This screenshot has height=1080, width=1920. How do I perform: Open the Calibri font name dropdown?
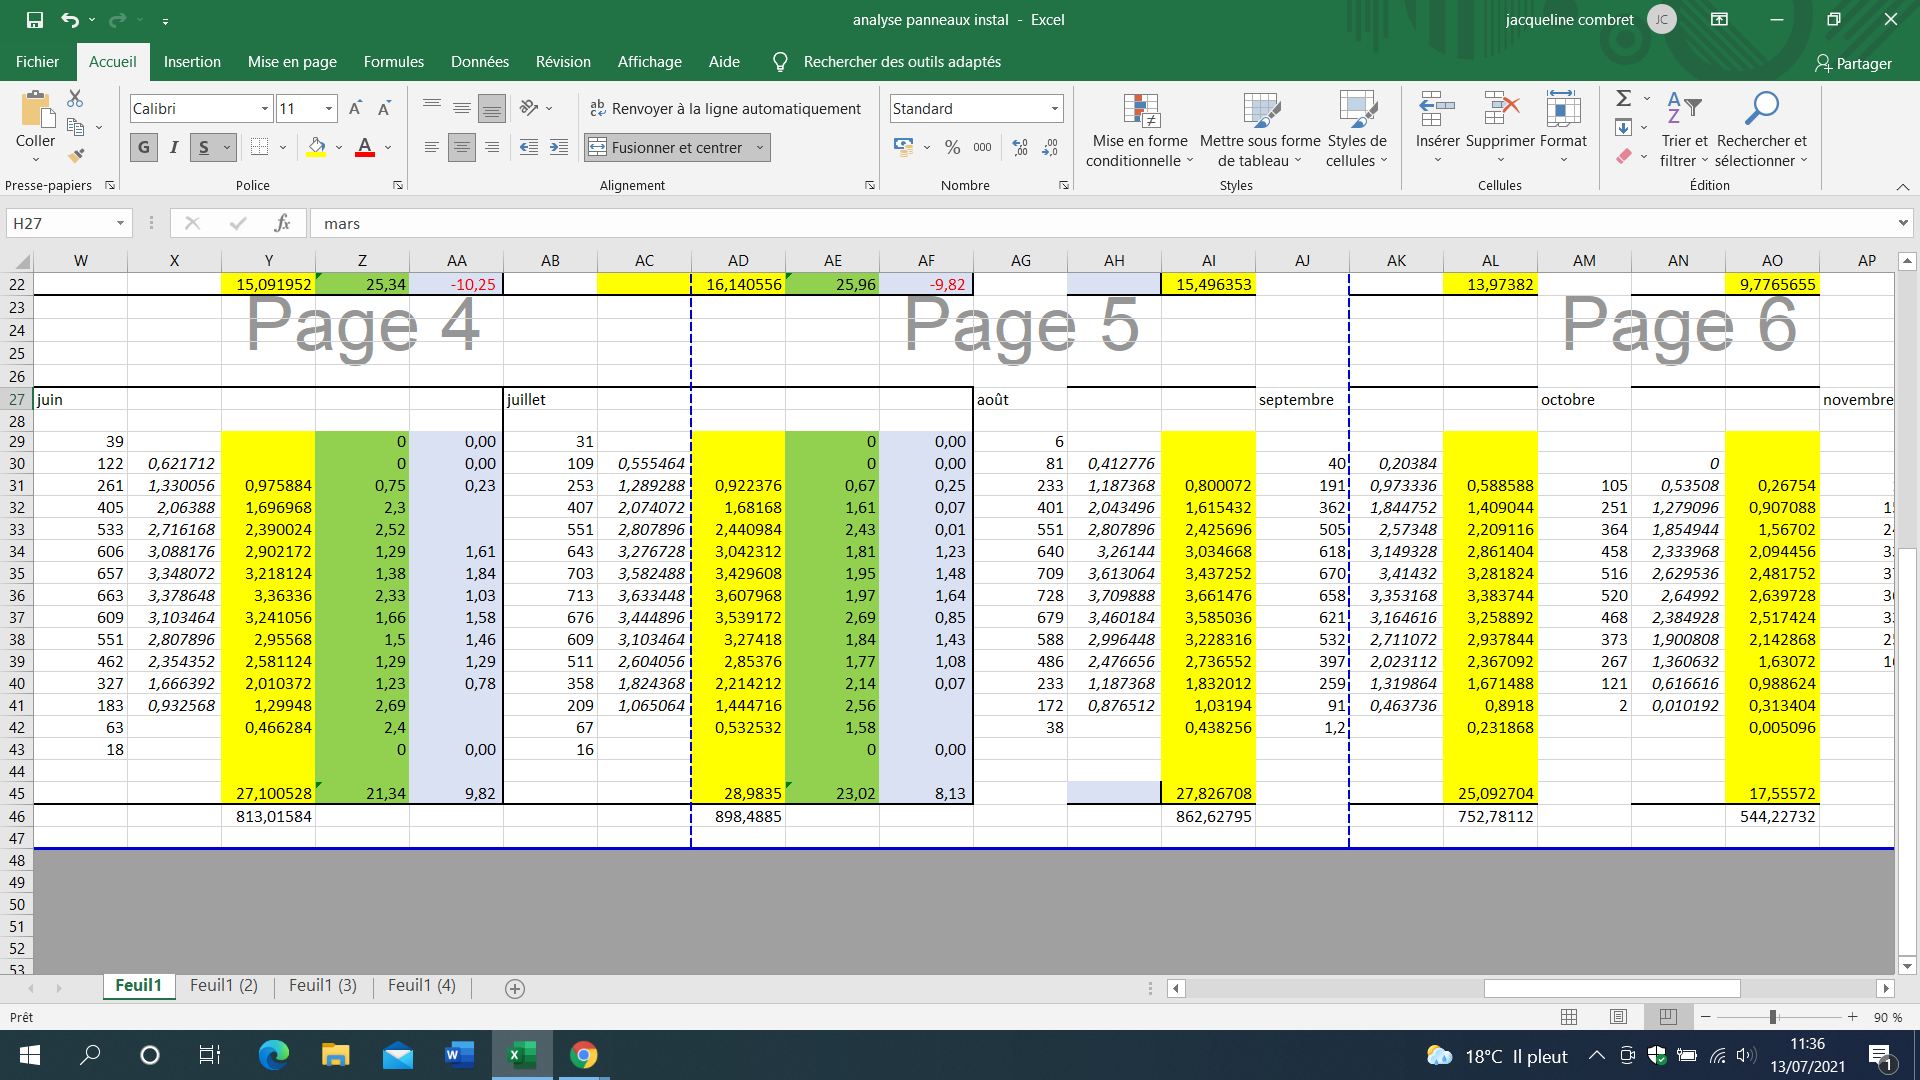click(265, 108)
